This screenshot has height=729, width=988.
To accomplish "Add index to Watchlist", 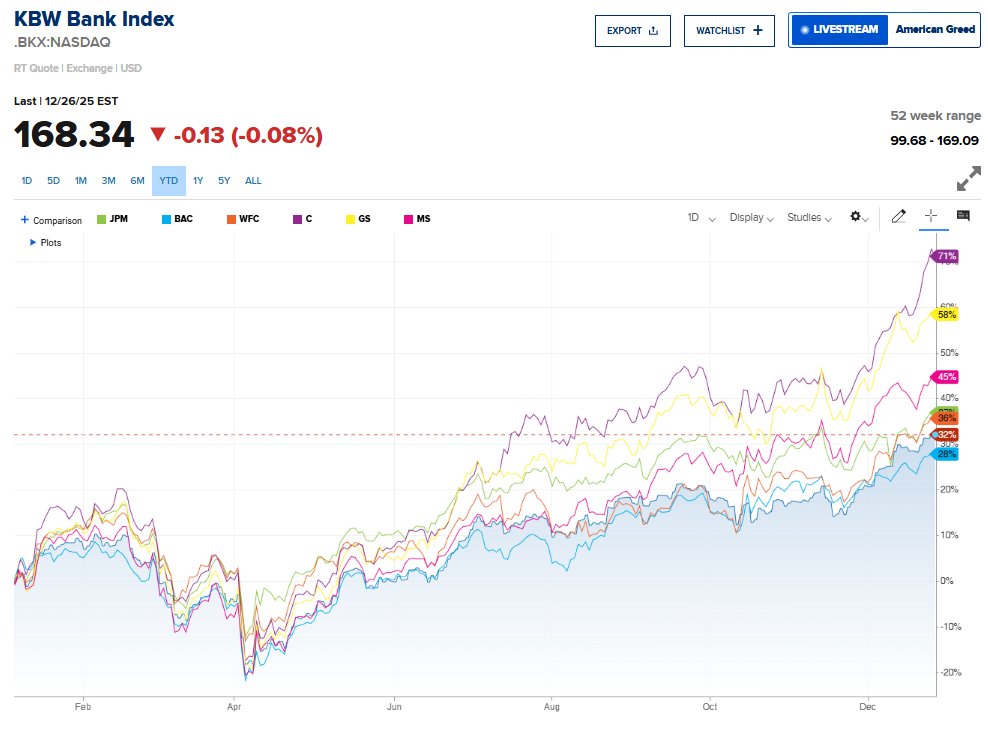I will click(x=729, y=30).
